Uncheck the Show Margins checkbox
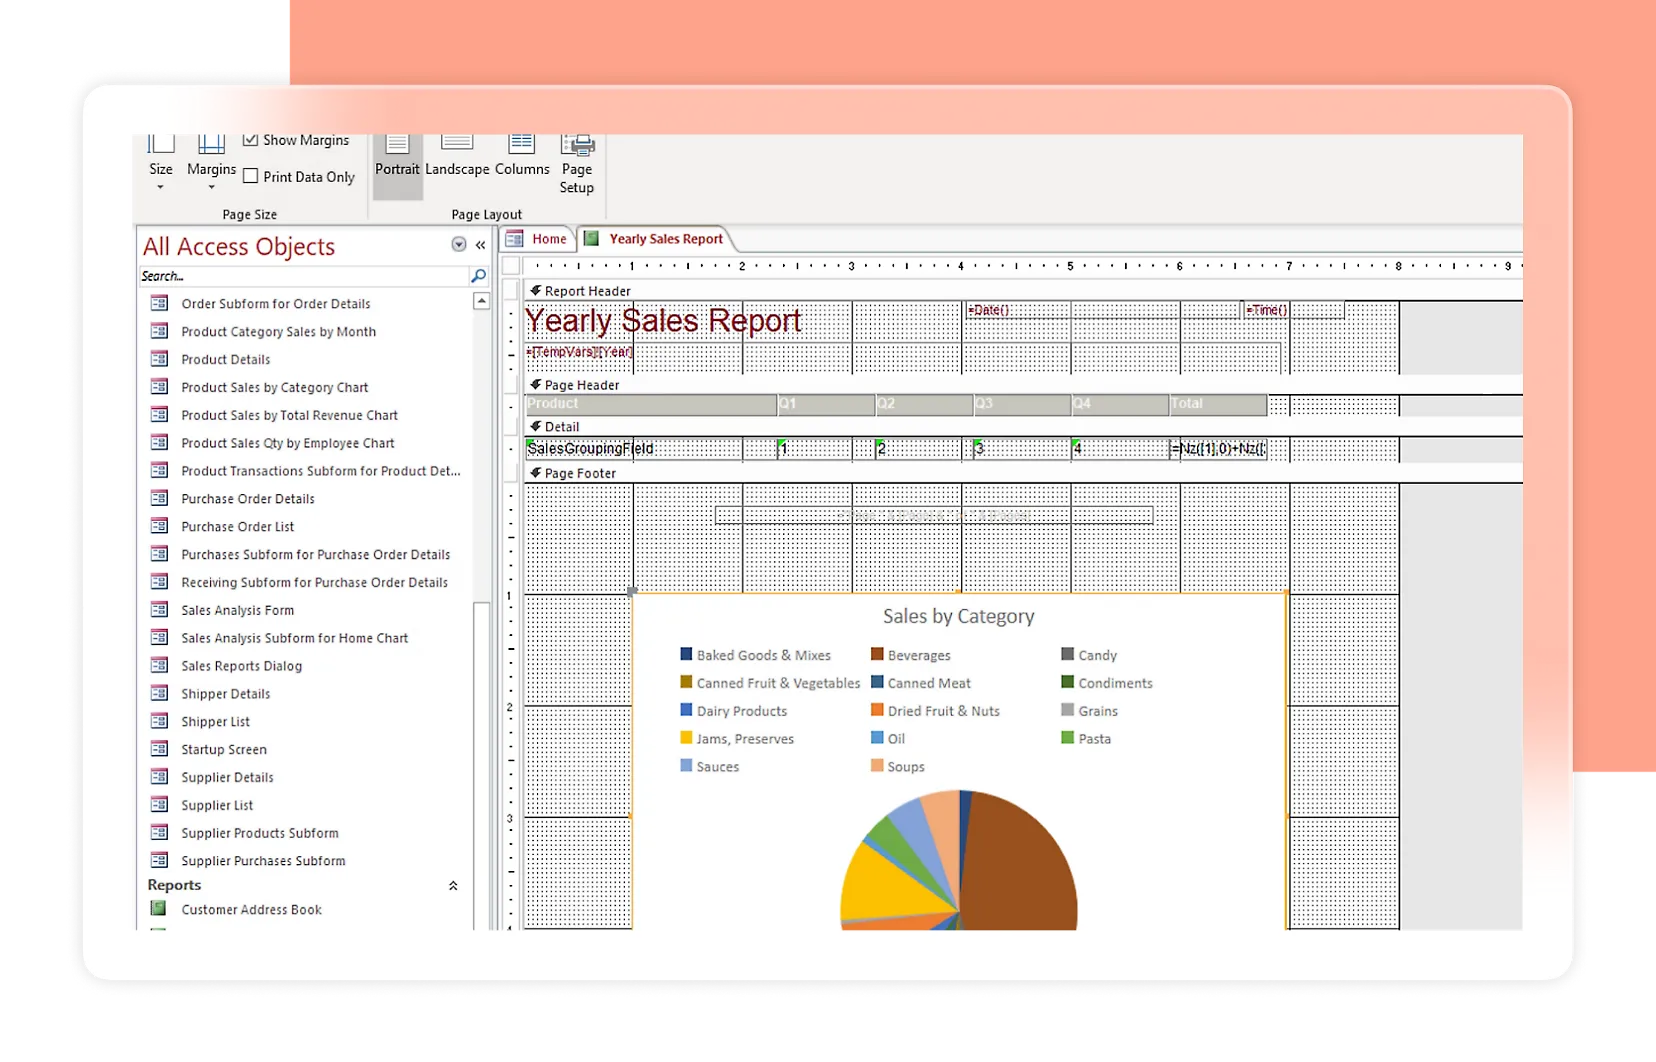The image size is (1656, 1062). pyautogui.click(x=251, y=140)
